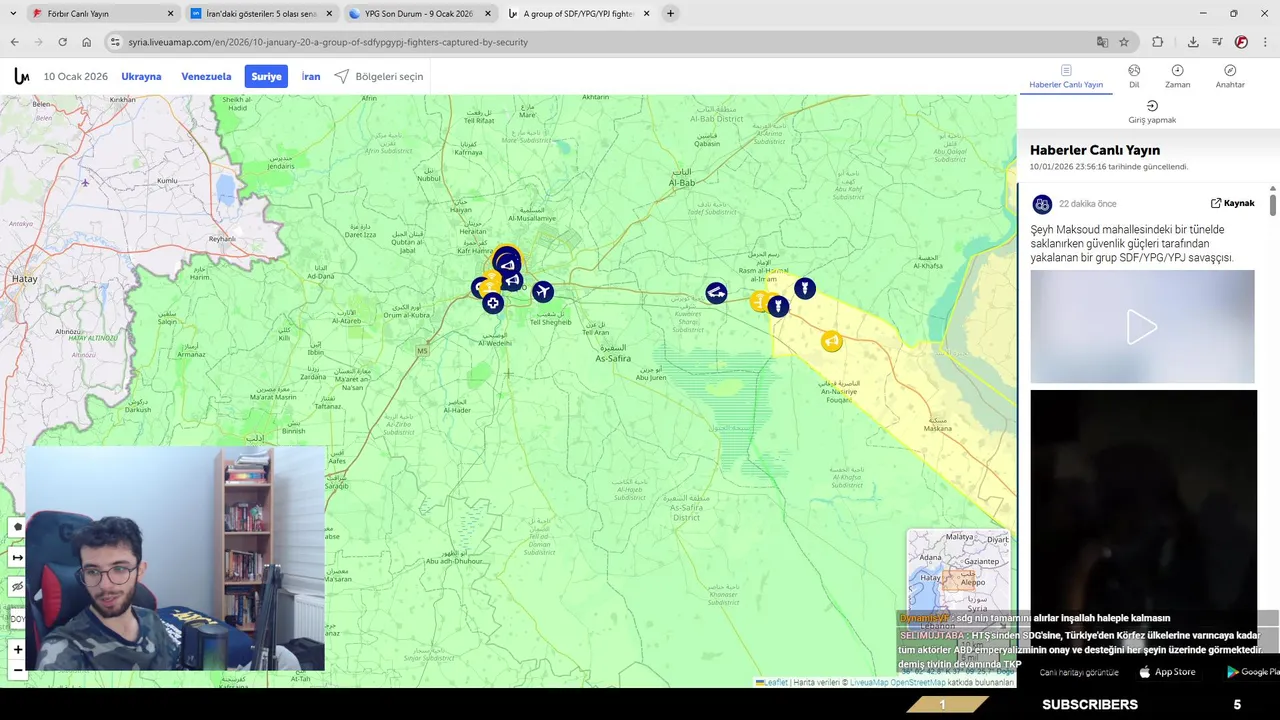The image size is (1280, 720).
Task: Read the Şeyh Maksoud news headline
Action: coord(1132,243)
